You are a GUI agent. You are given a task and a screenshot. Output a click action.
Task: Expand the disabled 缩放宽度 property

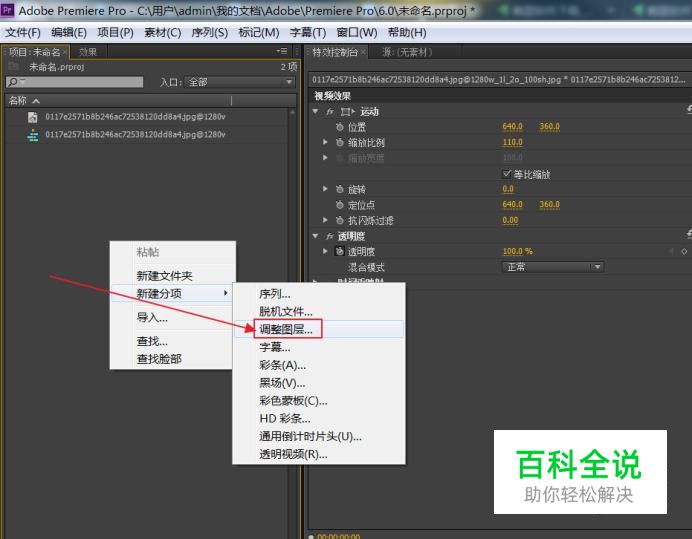coord(325,158)
